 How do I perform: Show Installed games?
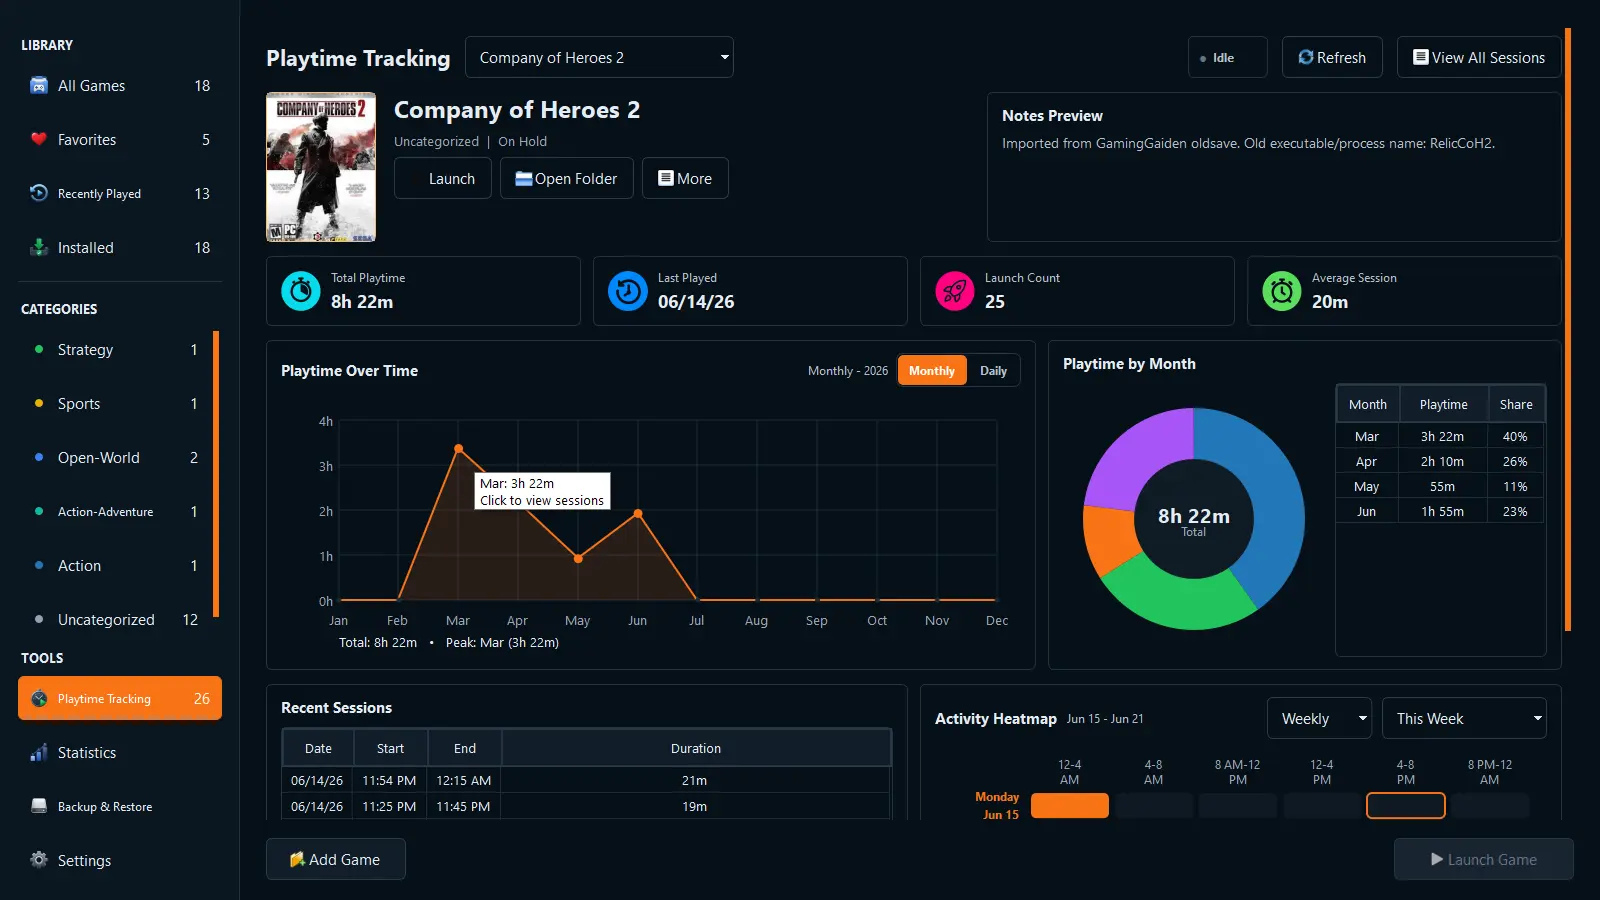pyautogui.click(x=120, y=248)
